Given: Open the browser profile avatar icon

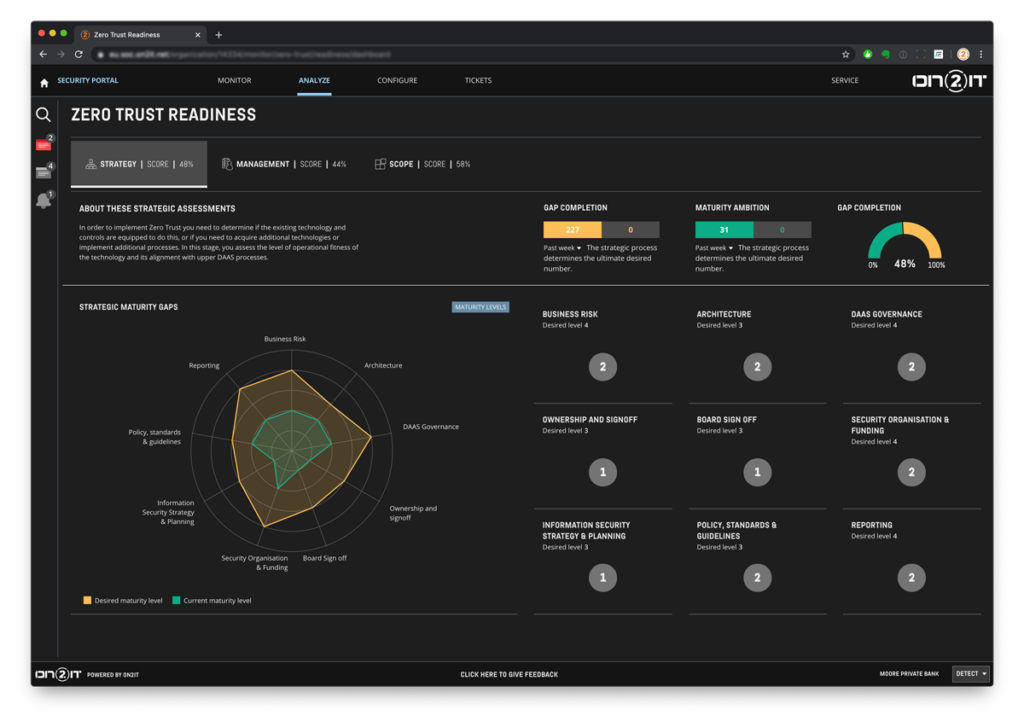Looking at the screenshot, I should click(963, 54).
